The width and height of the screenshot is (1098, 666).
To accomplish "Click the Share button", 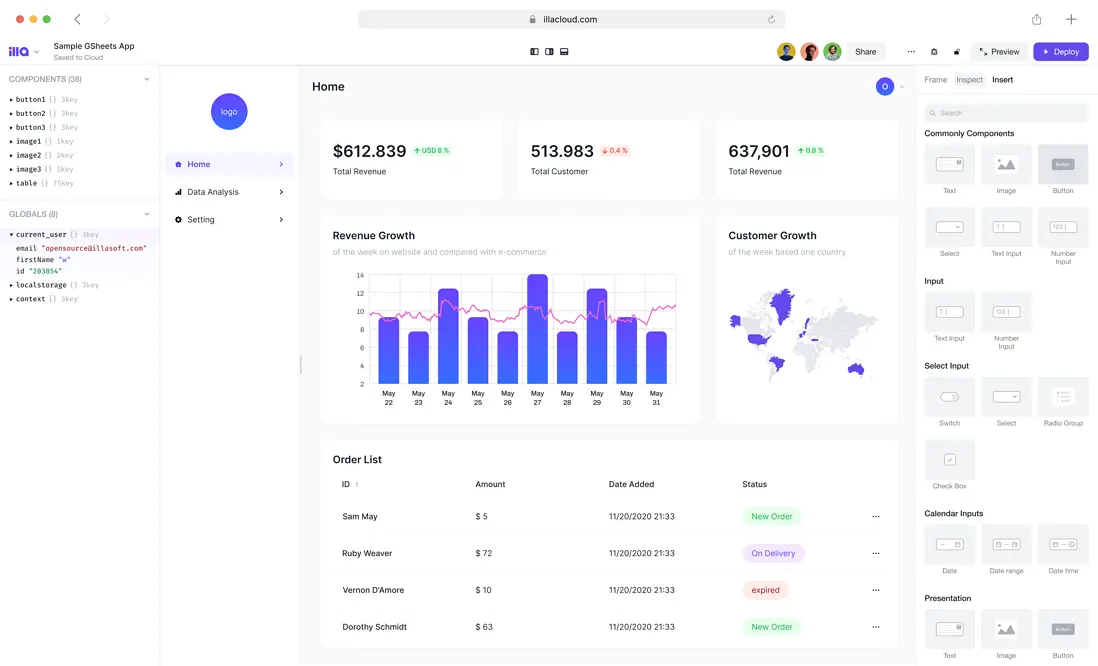I will click(x=865, y=51).
